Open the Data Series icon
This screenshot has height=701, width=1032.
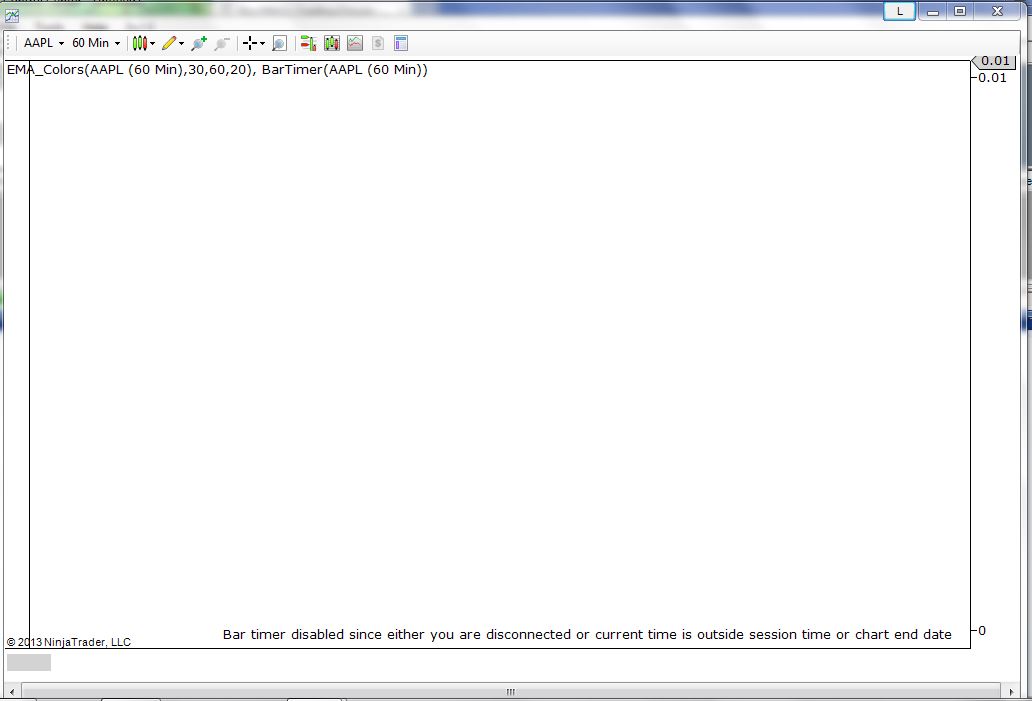332,43
